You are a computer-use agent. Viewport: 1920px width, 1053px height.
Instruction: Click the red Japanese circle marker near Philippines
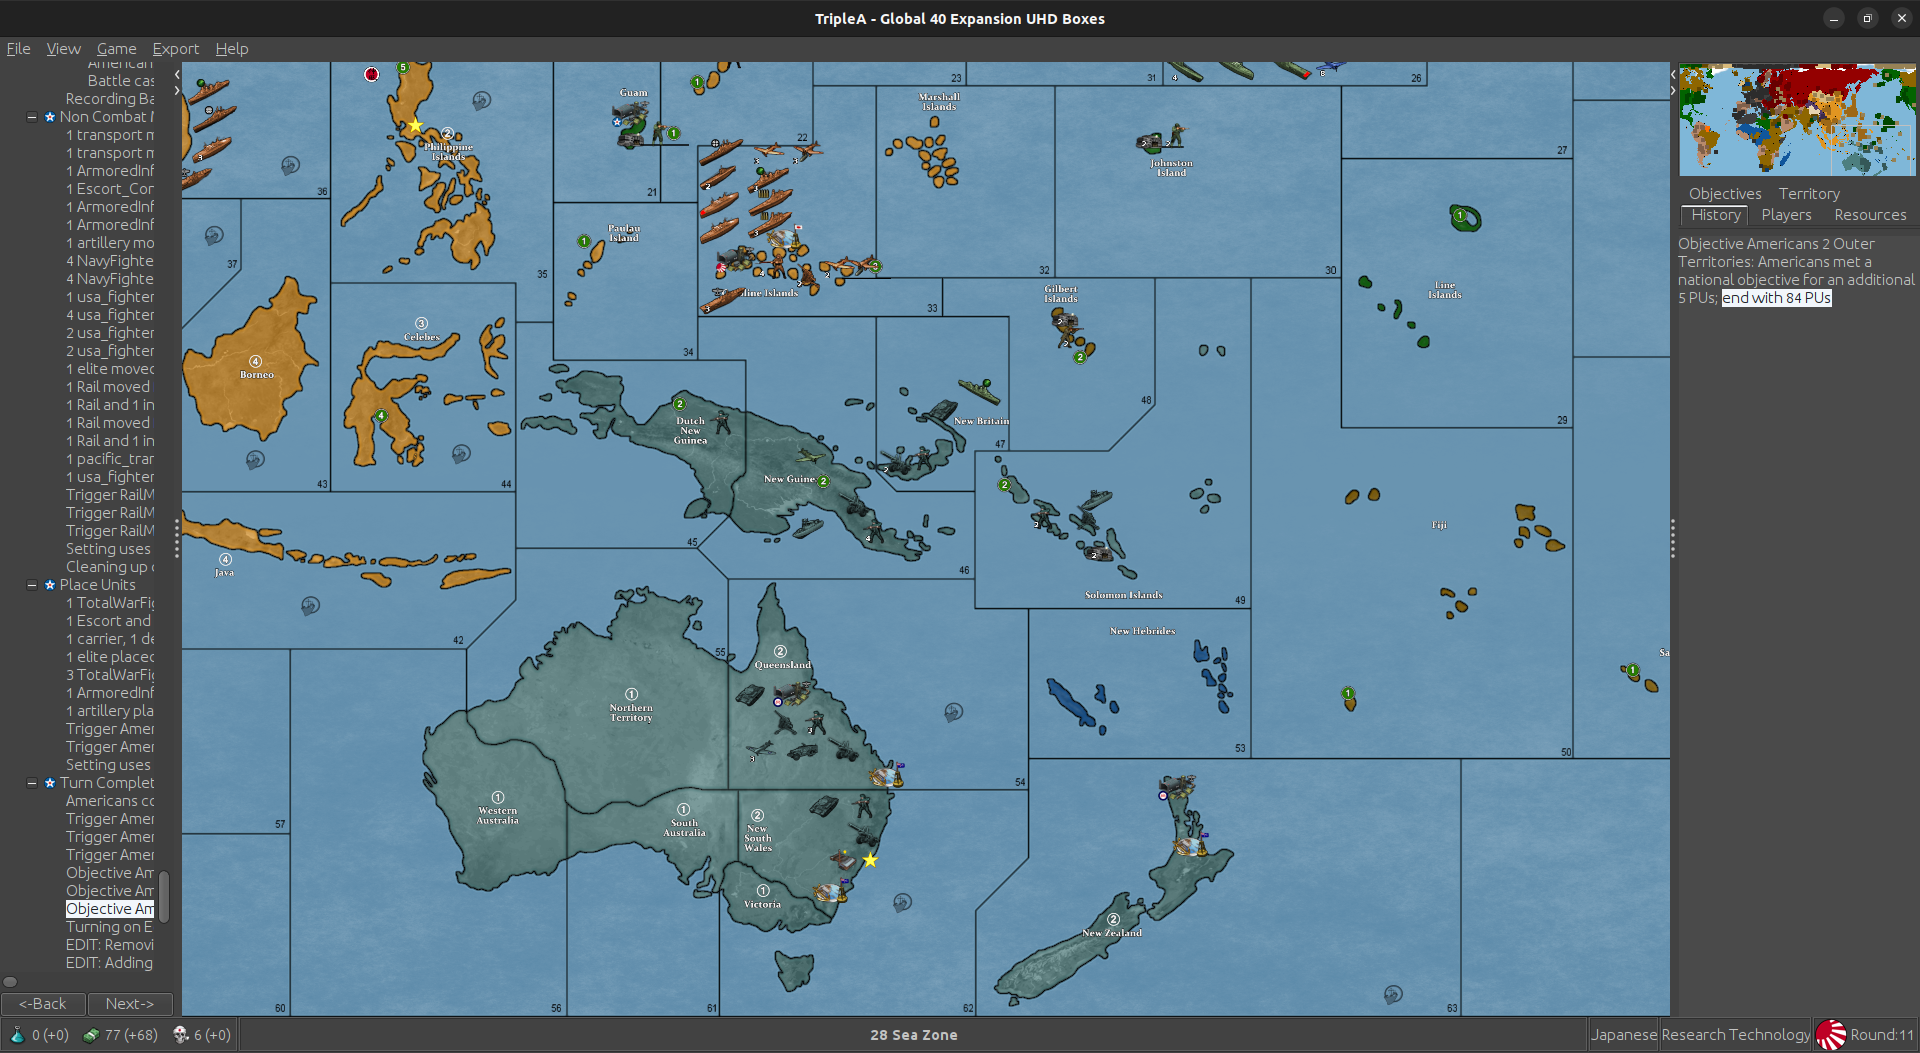[372, 74]
